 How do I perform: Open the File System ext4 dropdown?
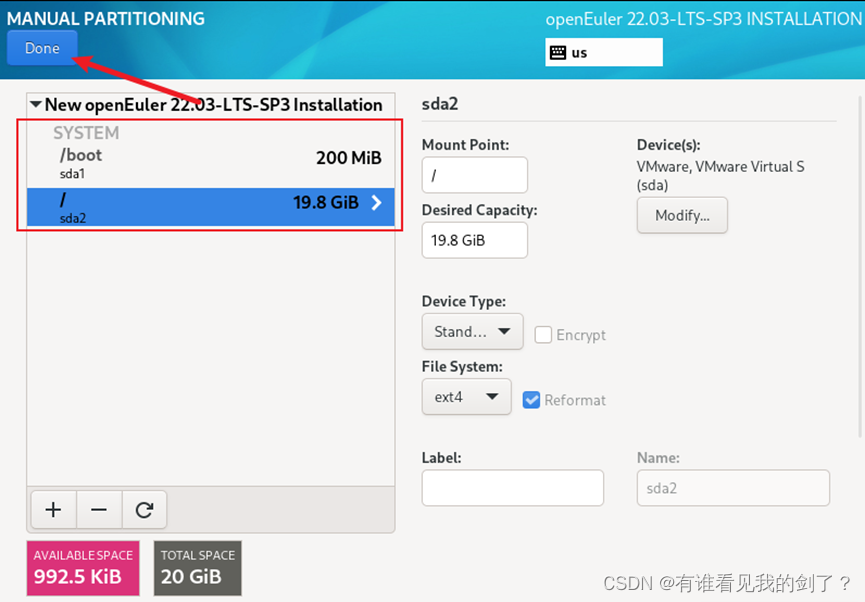(x=466, y=396)
